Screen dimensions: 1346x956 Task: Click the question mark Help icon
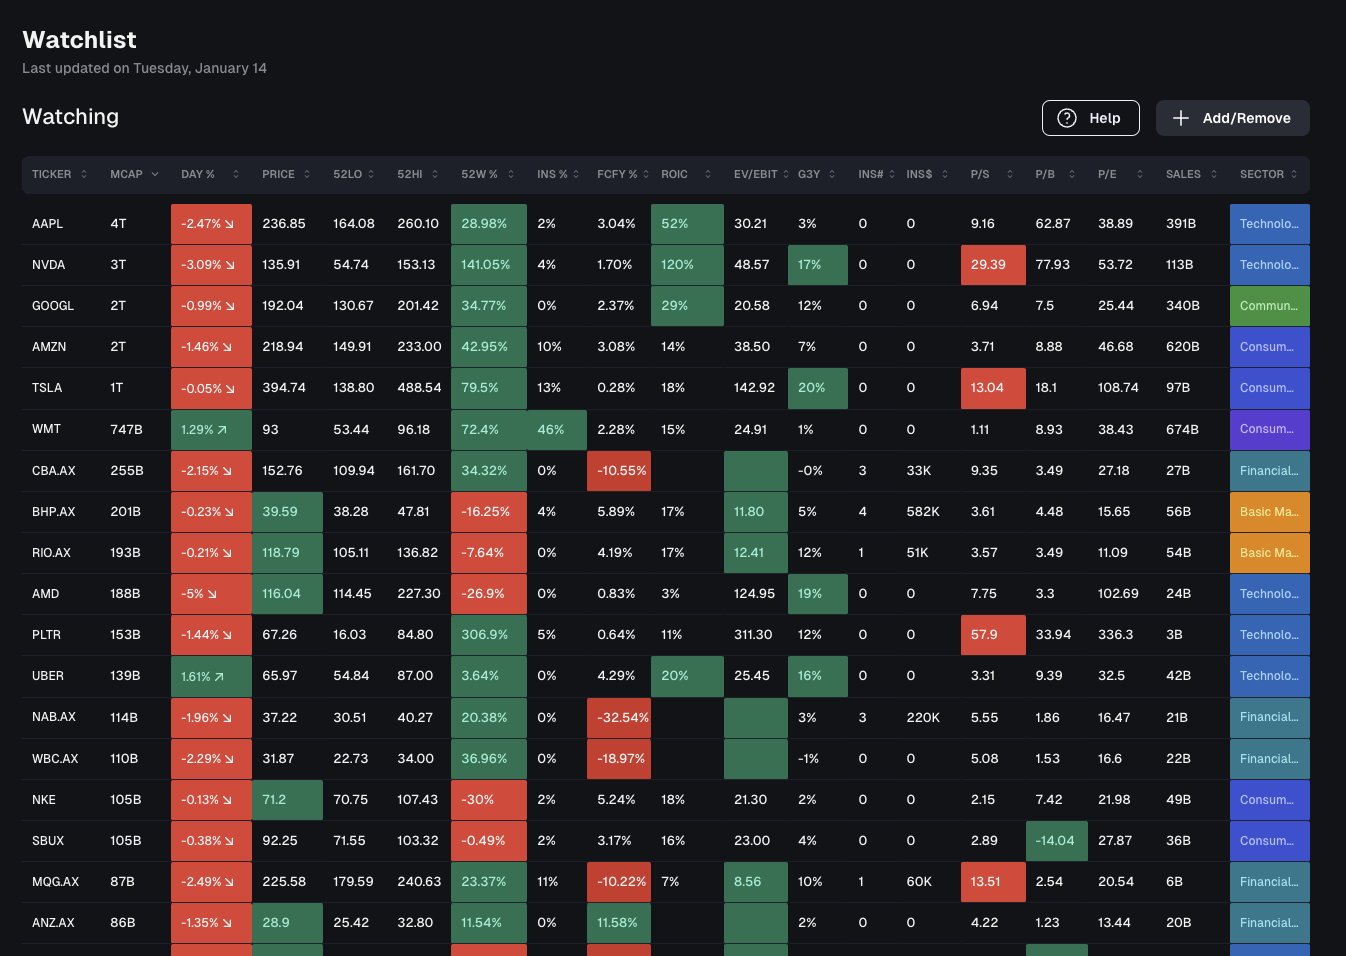[x=1067, y=118]
